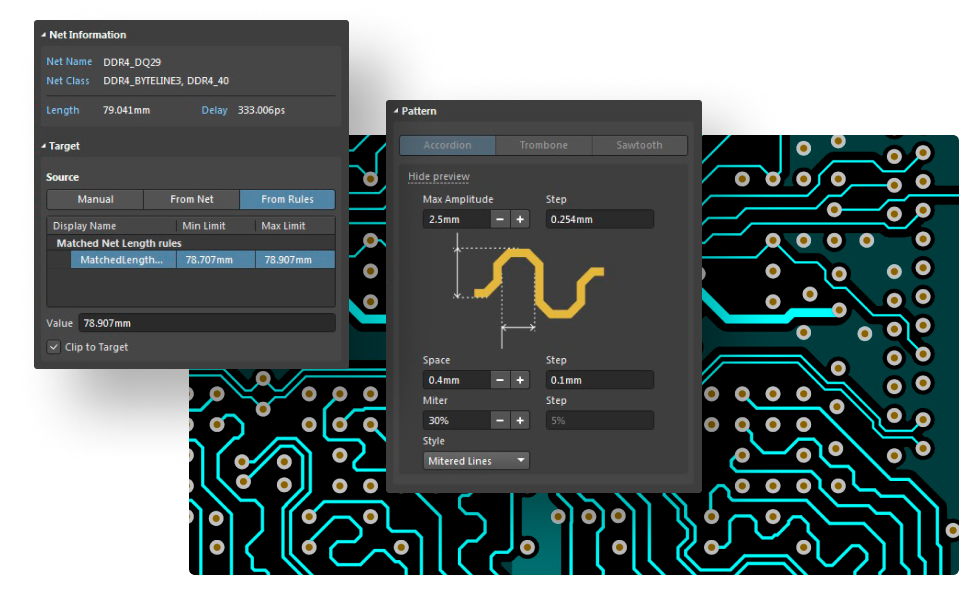Viewport: 959px width, 600px height.
Task: Click the accordion pattern preview image
Action: click(x=530, y=285)
